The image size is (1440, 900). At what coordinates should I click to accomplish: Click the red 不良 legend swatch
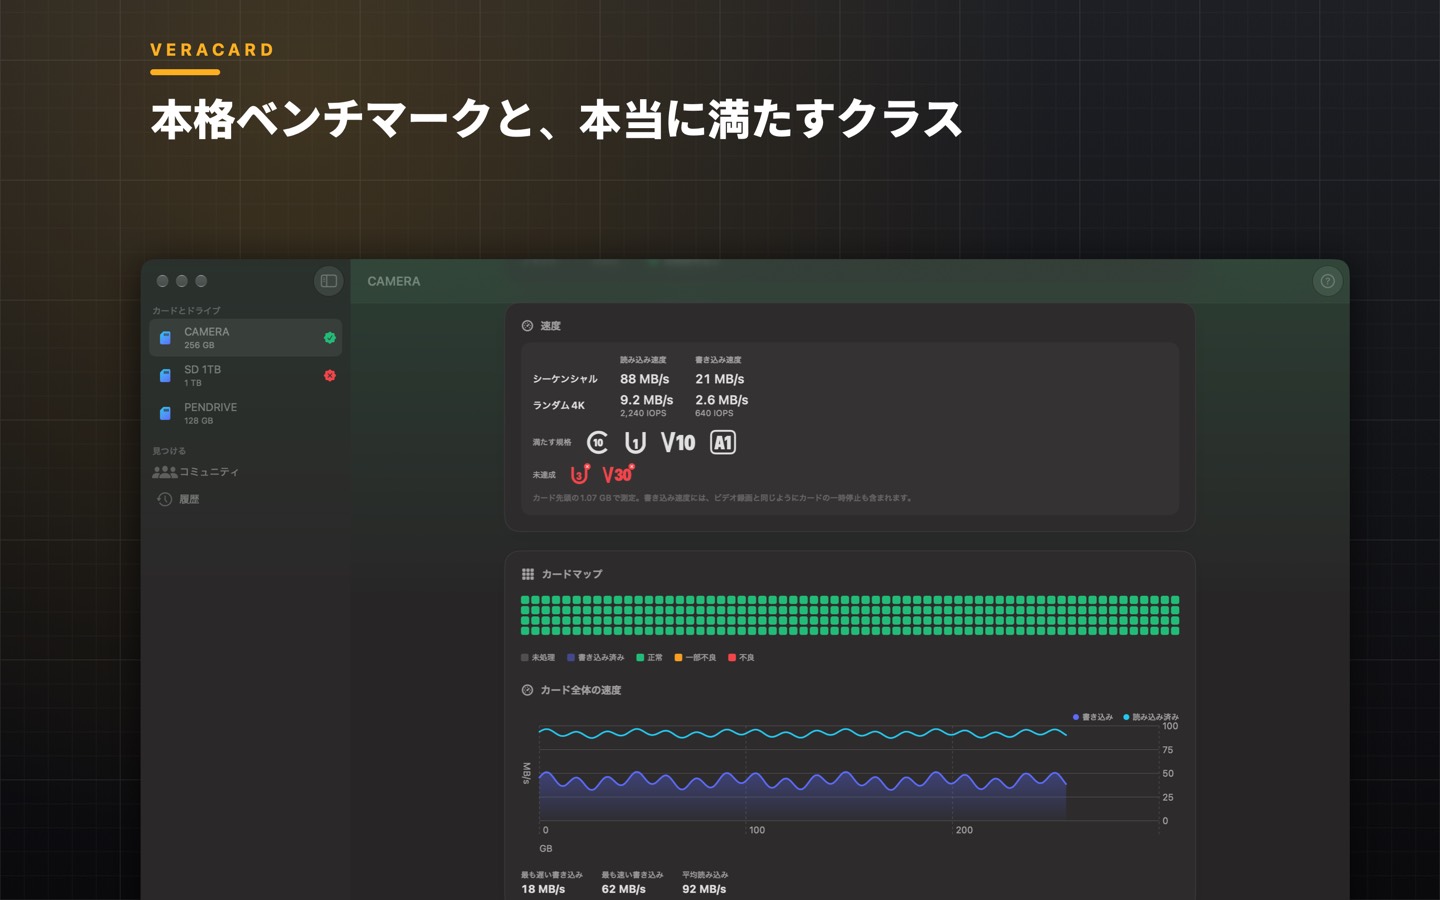[732, 658]
